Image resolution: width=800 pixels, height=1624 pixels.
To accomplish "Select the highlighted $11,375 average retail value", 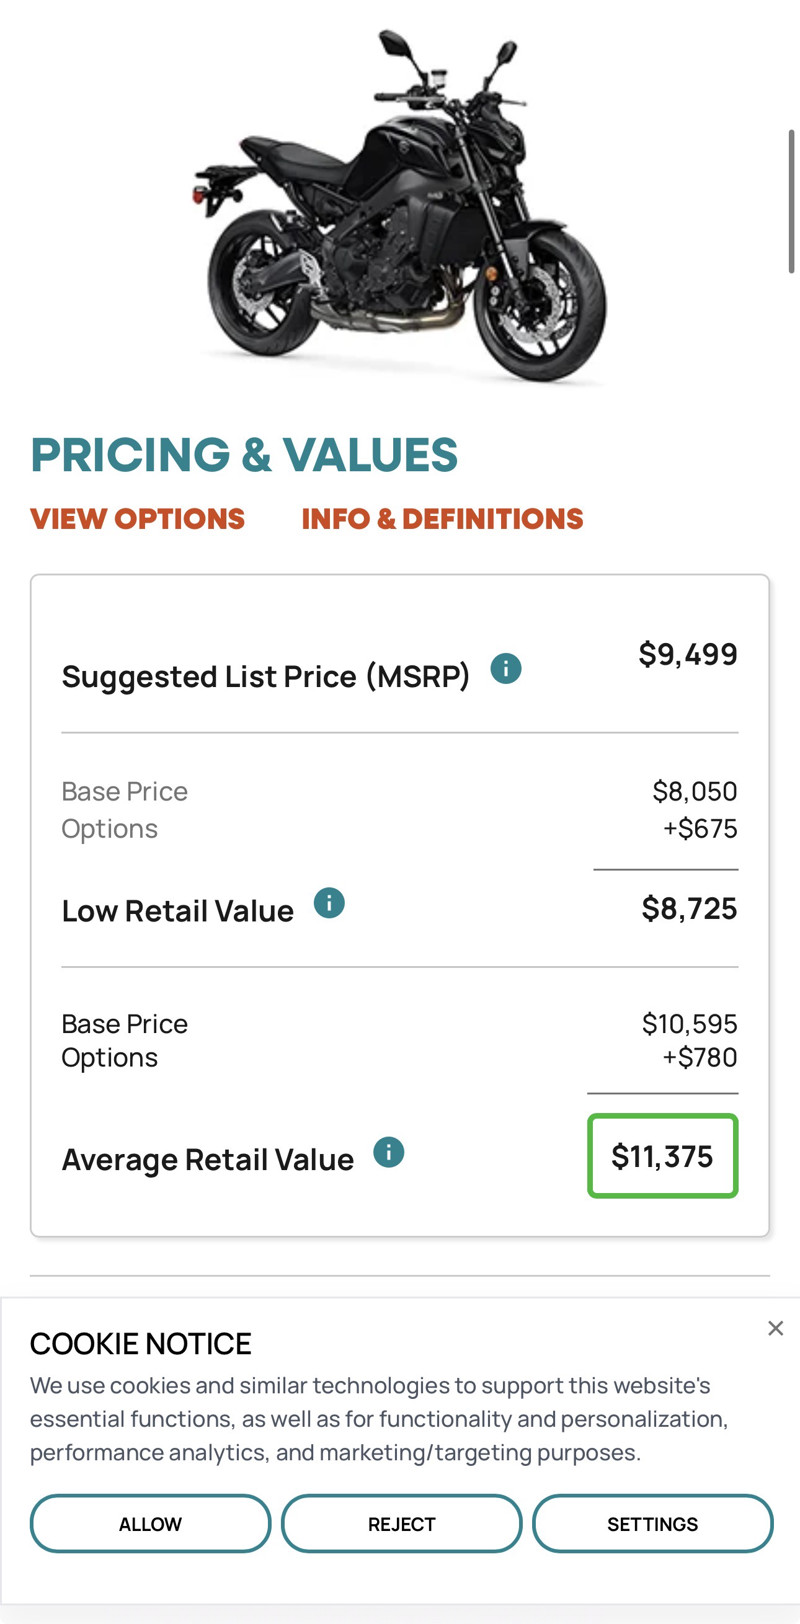I will click(662, 1156).
